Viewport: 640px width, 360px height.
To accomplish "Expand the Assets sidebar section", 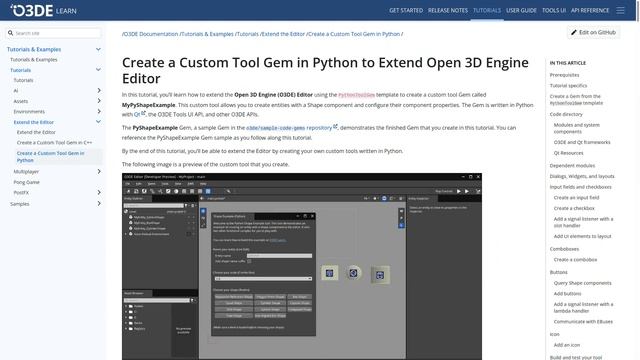I will 99,101.
